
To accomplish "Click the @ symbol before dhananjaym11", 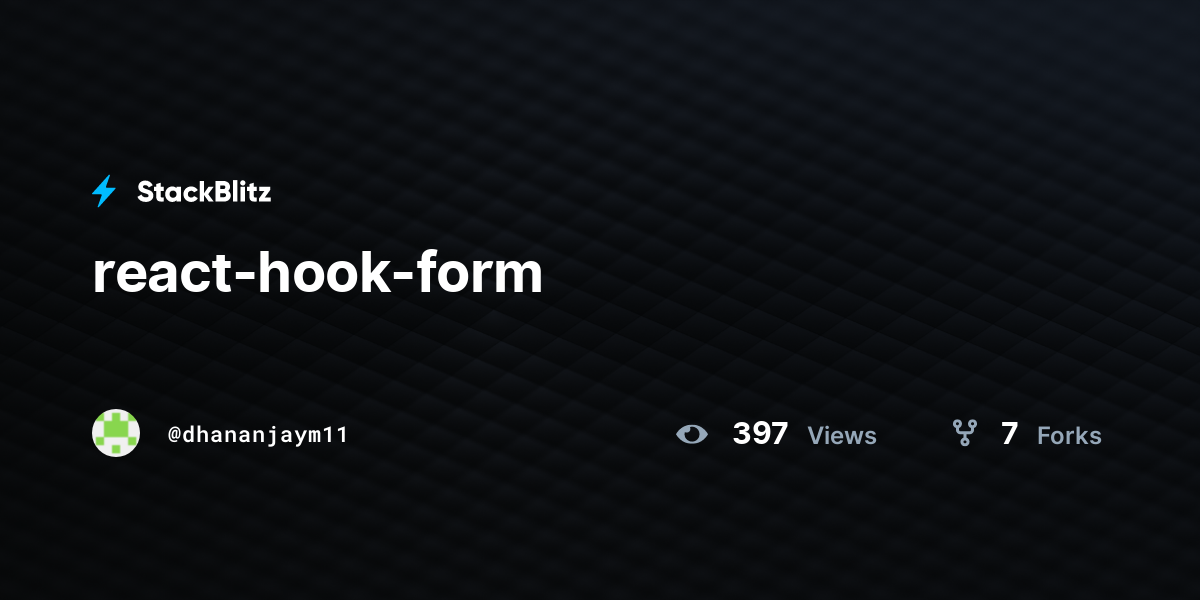I will (175, 435).
